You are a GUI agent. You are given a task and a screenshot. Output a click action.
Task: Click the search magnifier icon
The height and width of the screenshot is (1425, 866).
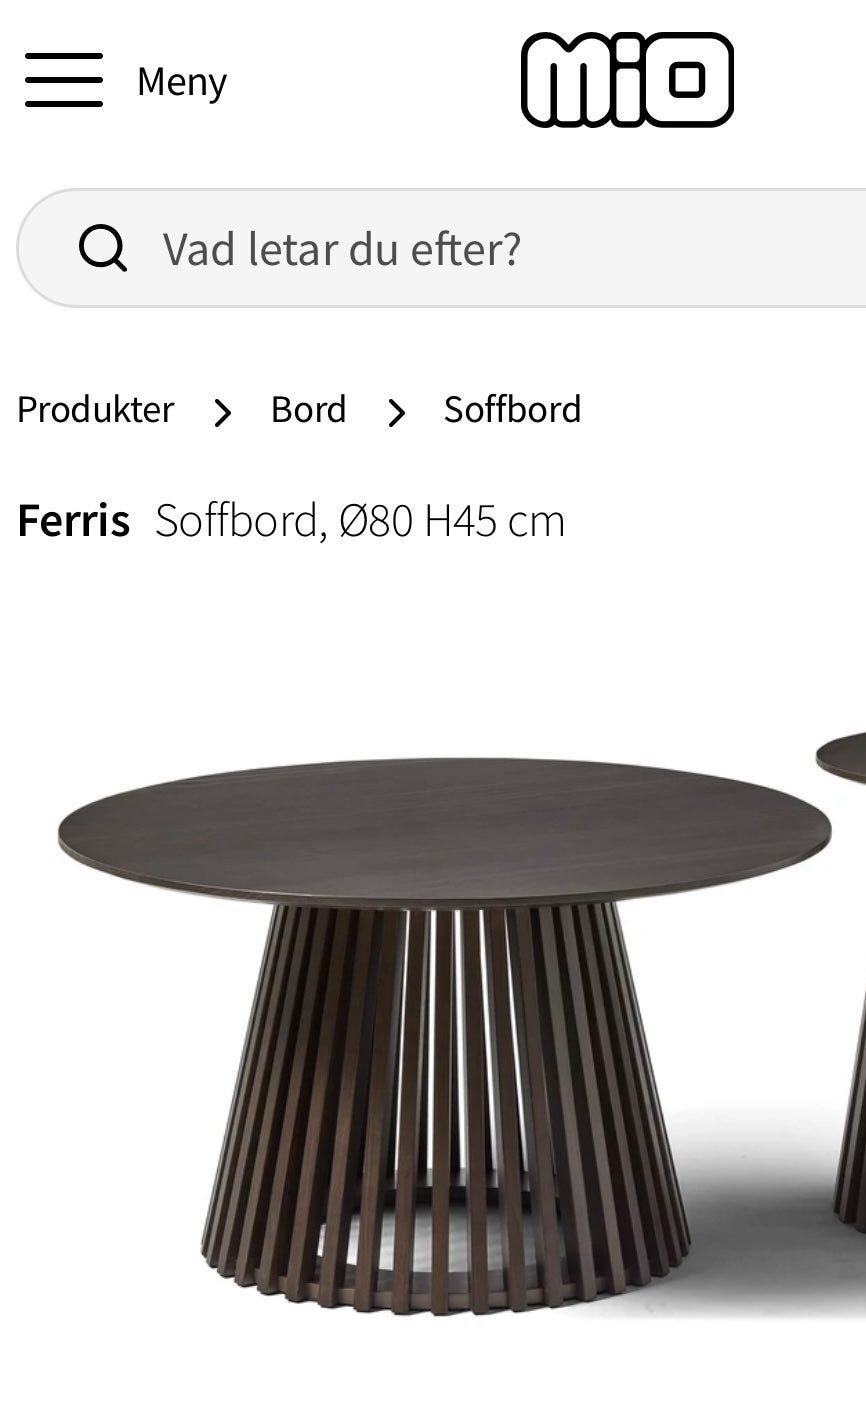click(x=103, y=247)
